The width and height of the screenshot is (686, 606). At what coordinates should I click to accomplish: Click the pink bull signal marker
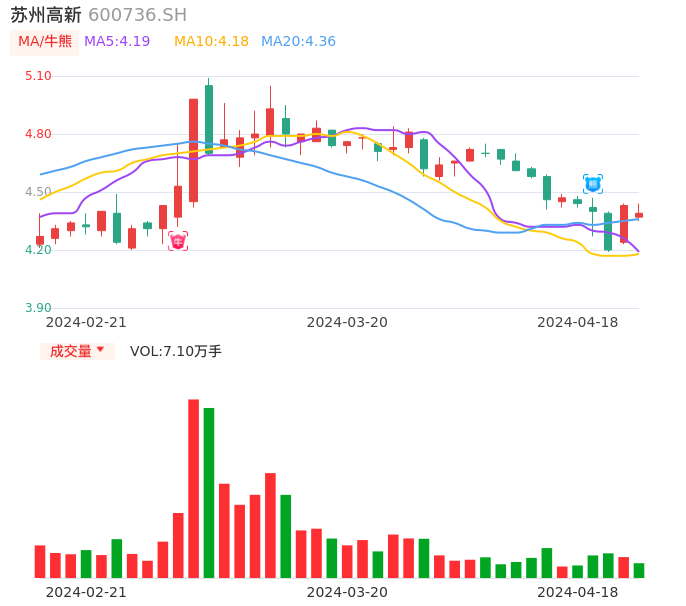(178, 241)
